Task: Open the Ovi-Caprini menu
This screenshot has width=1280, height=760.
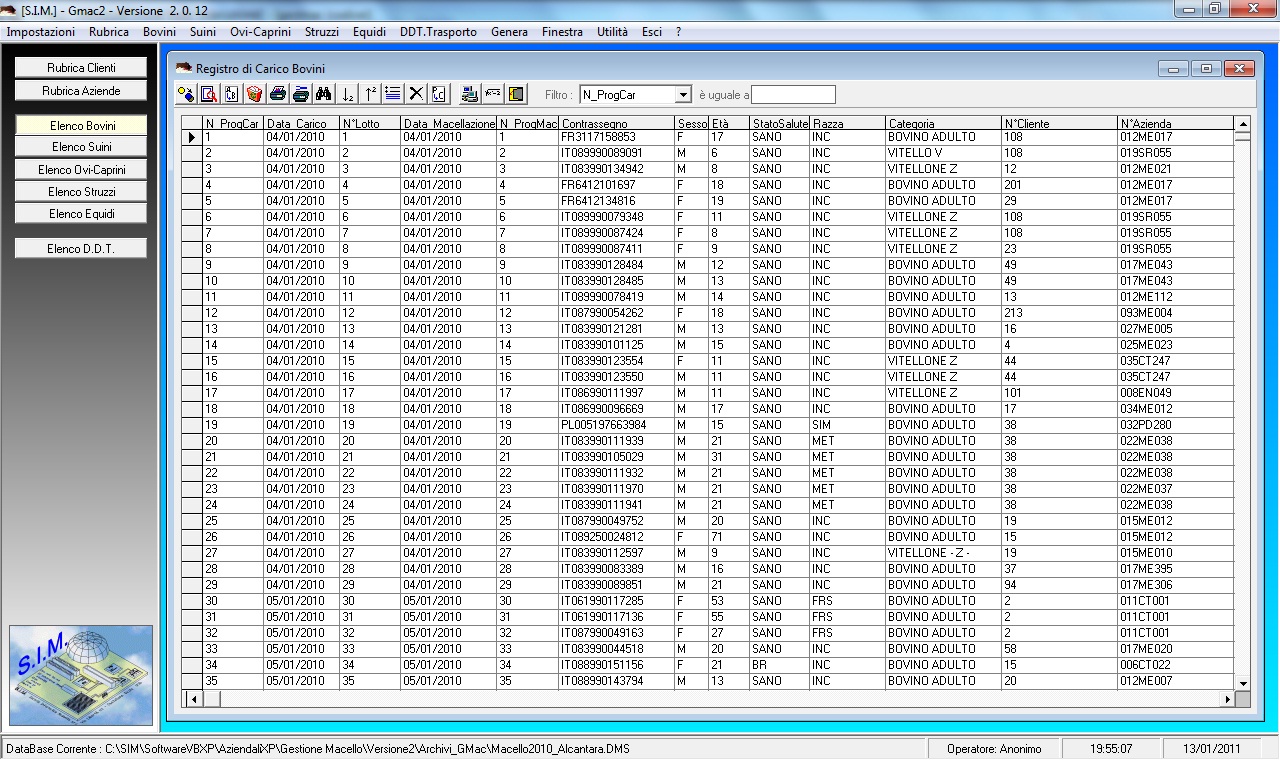Action: tap(260, 32)
